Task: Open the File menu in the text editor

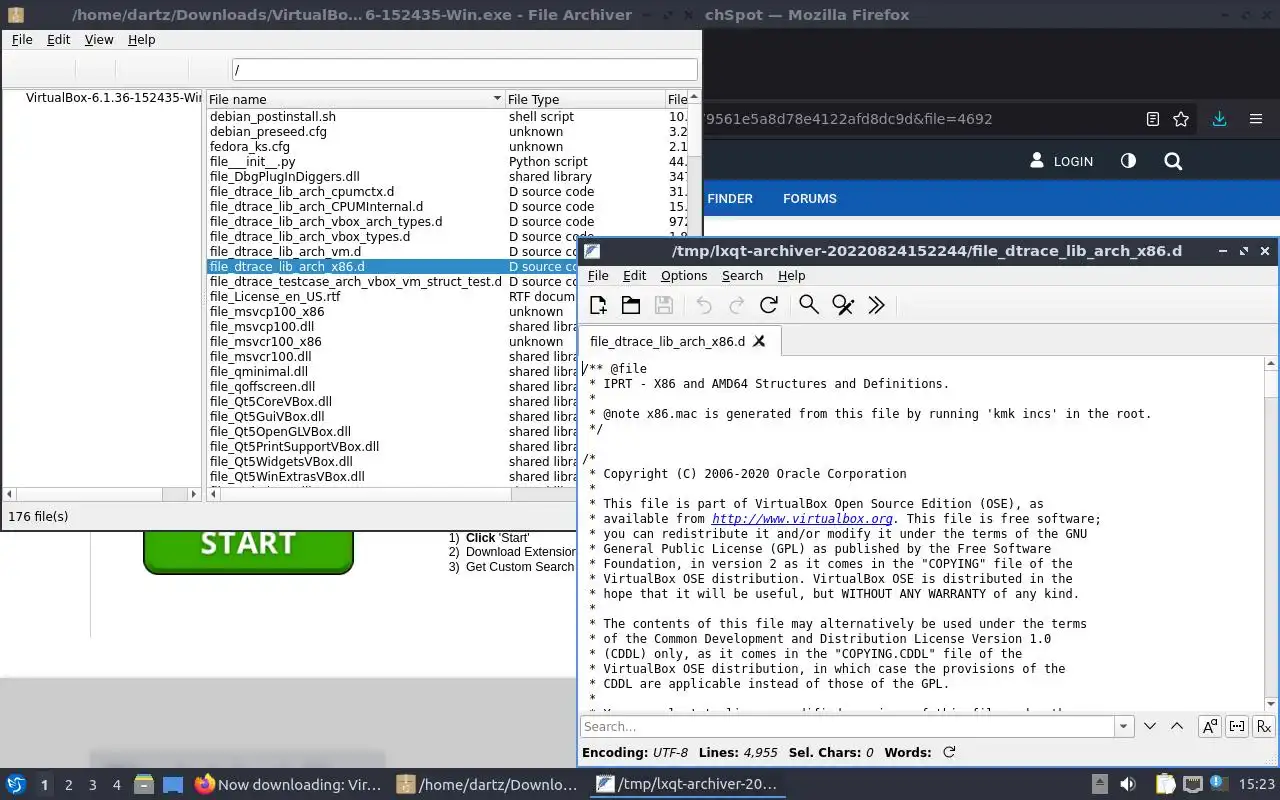Action: point(598,276)
